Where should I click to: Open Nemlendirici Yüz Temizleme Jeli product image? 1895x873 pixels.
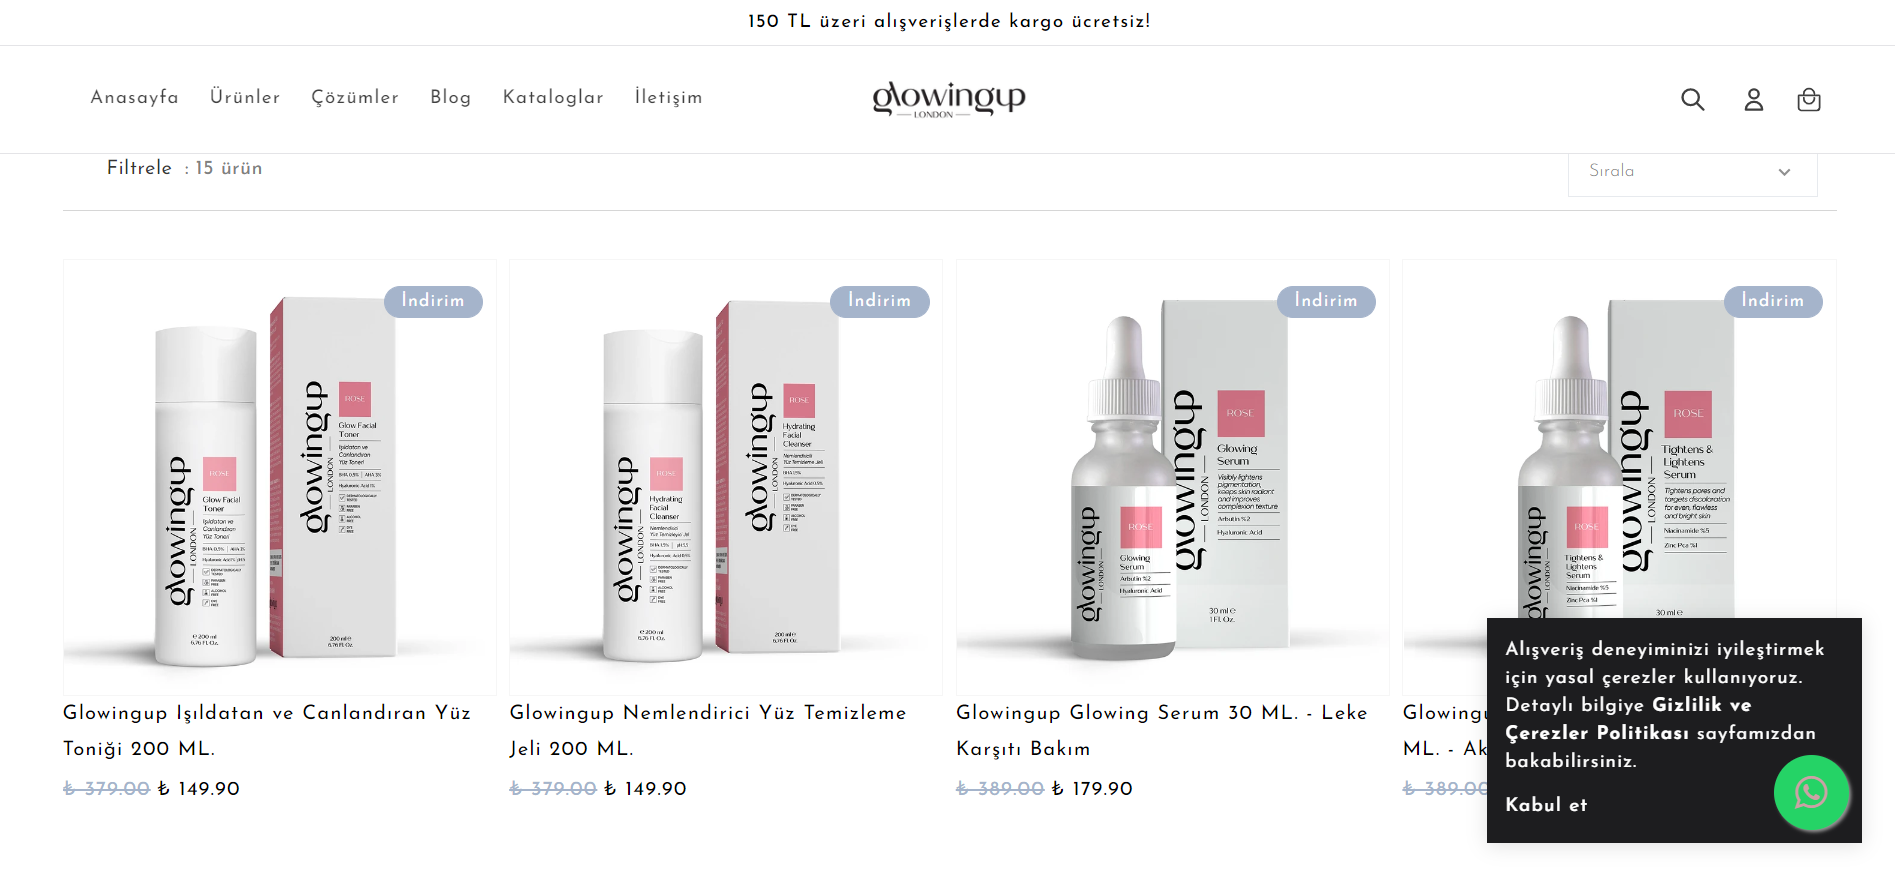(x=726, y=477)
